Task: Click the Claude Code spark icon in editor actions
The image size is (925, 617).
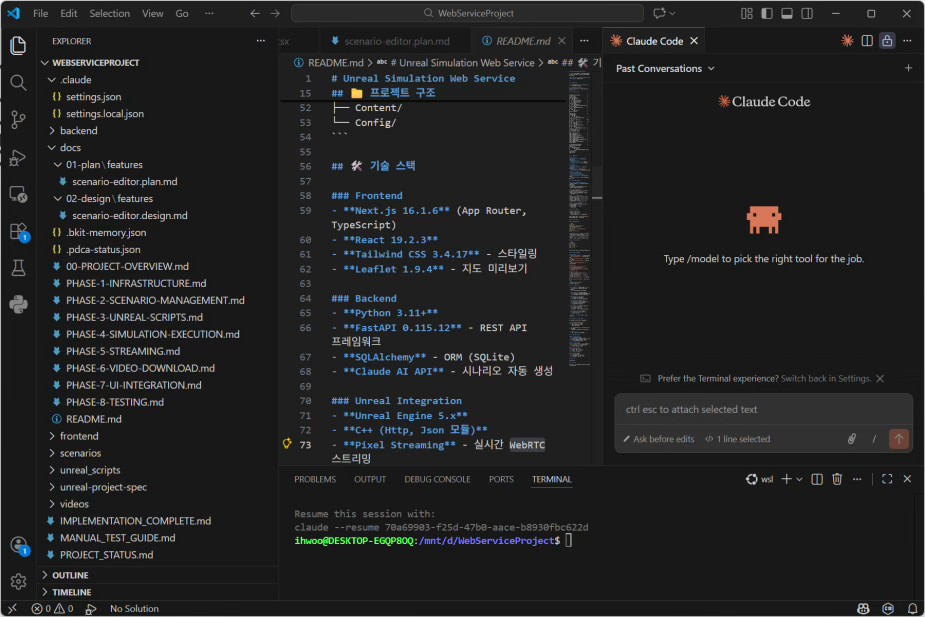Action: tap(847, 41)
